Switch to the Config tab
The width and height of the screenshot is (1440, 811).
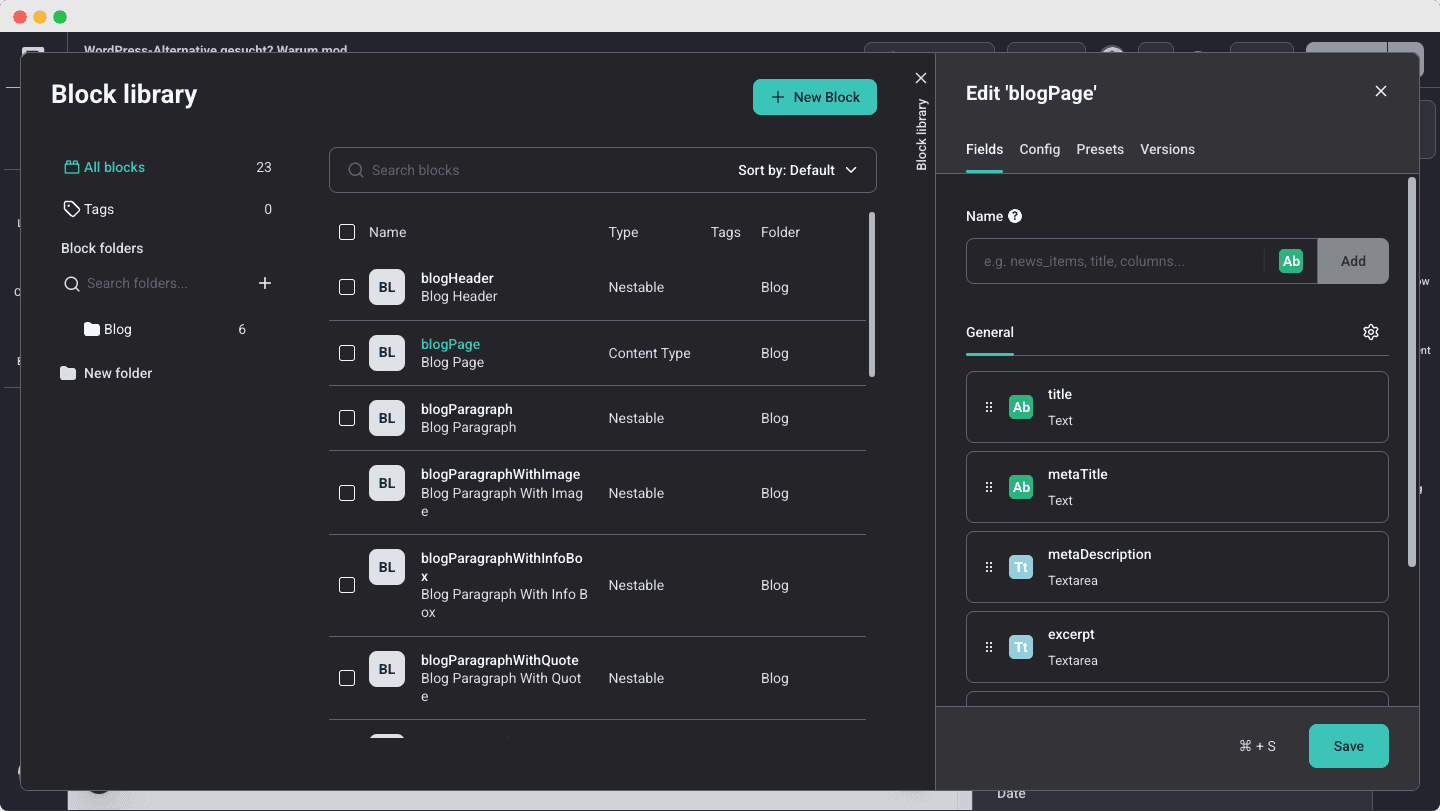[x=1040, y=149]
